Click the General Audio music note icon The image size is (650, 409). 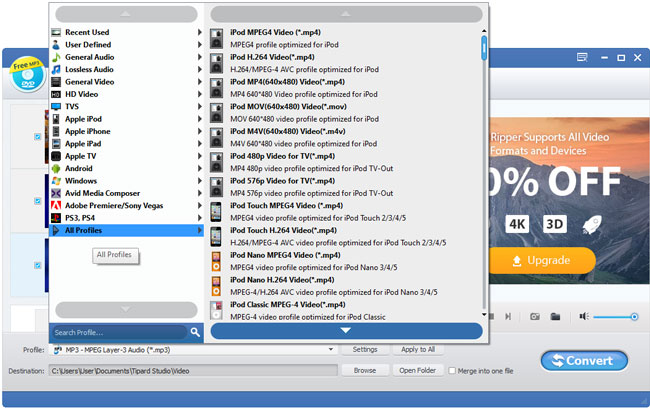coord(56,57)
